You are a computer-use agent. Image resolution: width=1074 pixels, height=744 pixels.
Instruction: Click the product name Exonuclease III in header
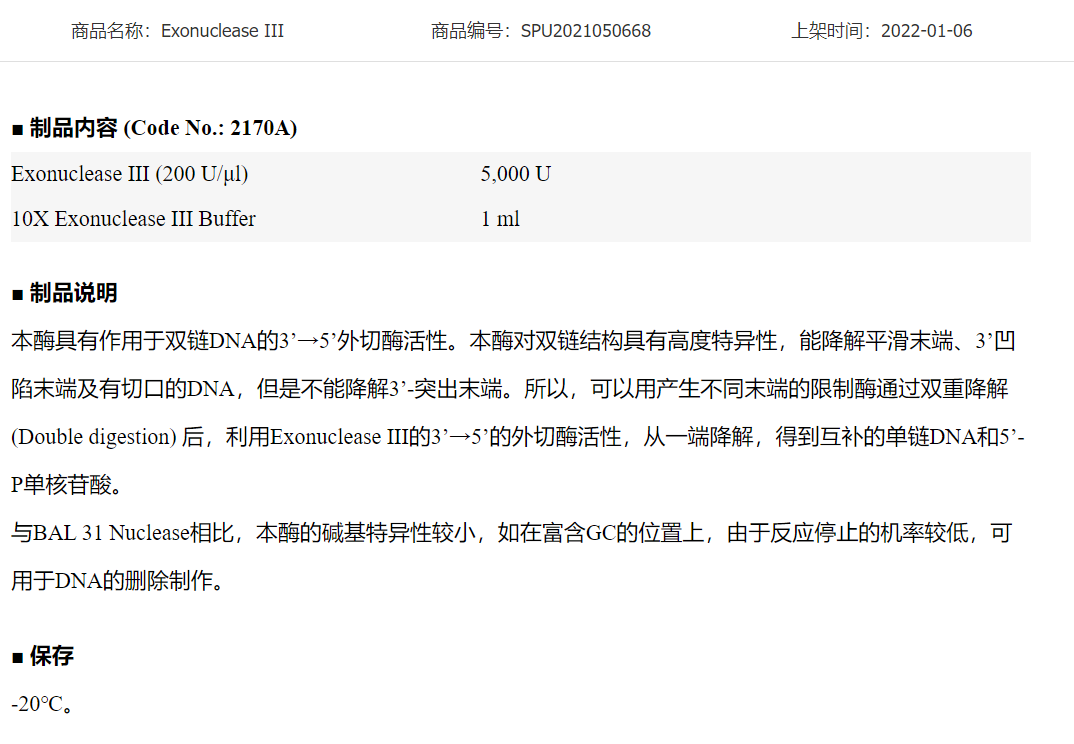pyautogui.click(x=222, y=31)
